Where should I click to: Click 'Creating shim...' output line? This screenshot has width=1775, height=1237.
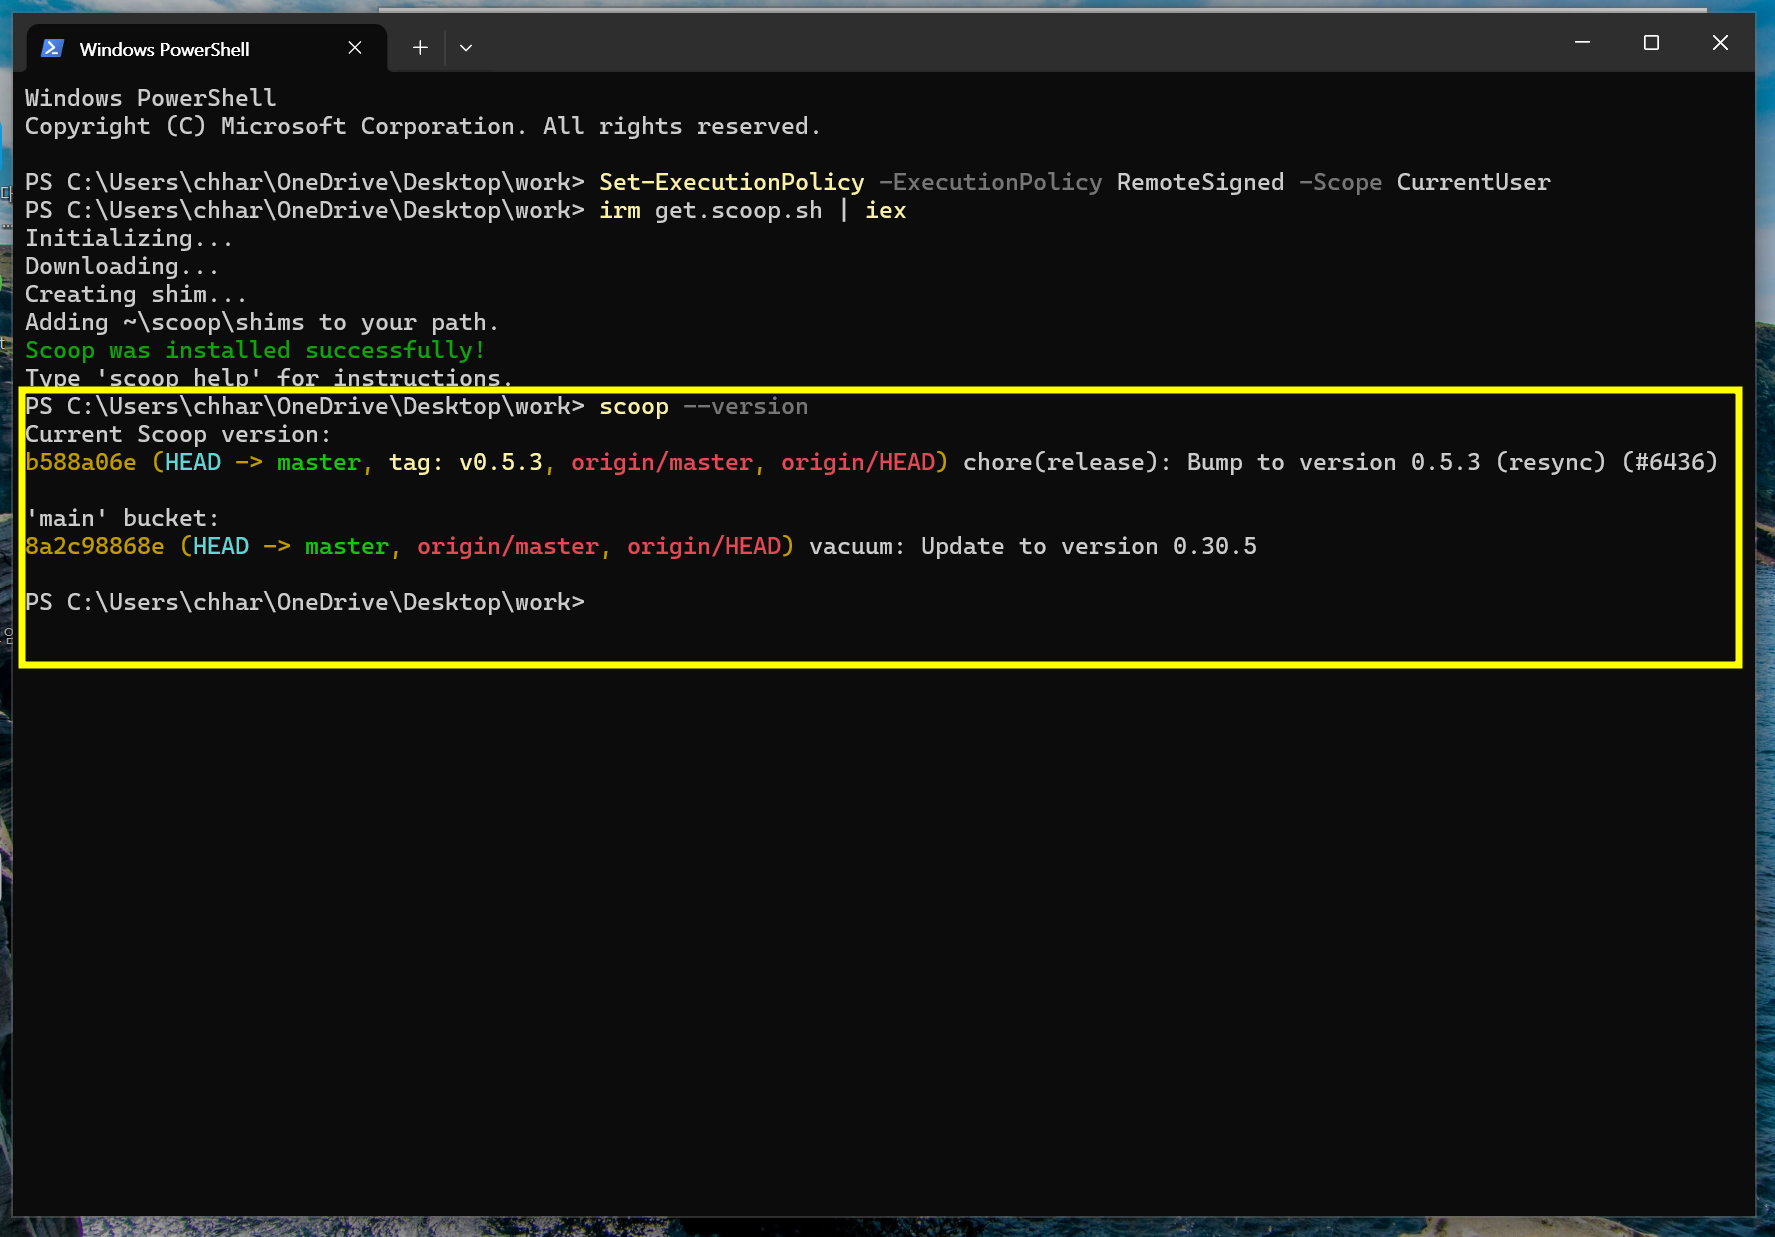[x=136, y=294]
